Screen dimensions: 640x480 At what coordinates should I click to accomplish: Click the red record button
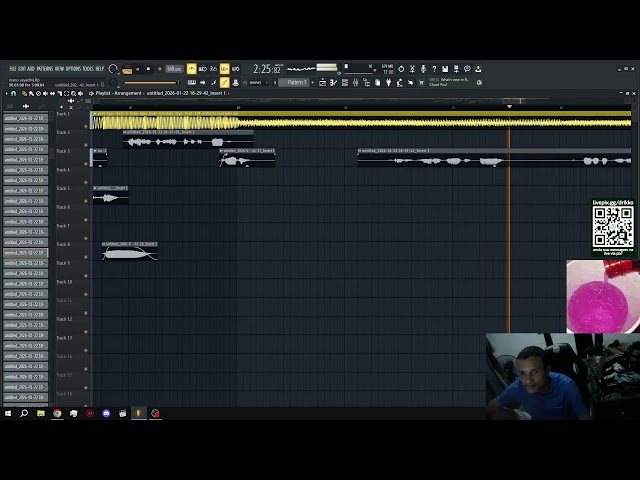point(160,69)
